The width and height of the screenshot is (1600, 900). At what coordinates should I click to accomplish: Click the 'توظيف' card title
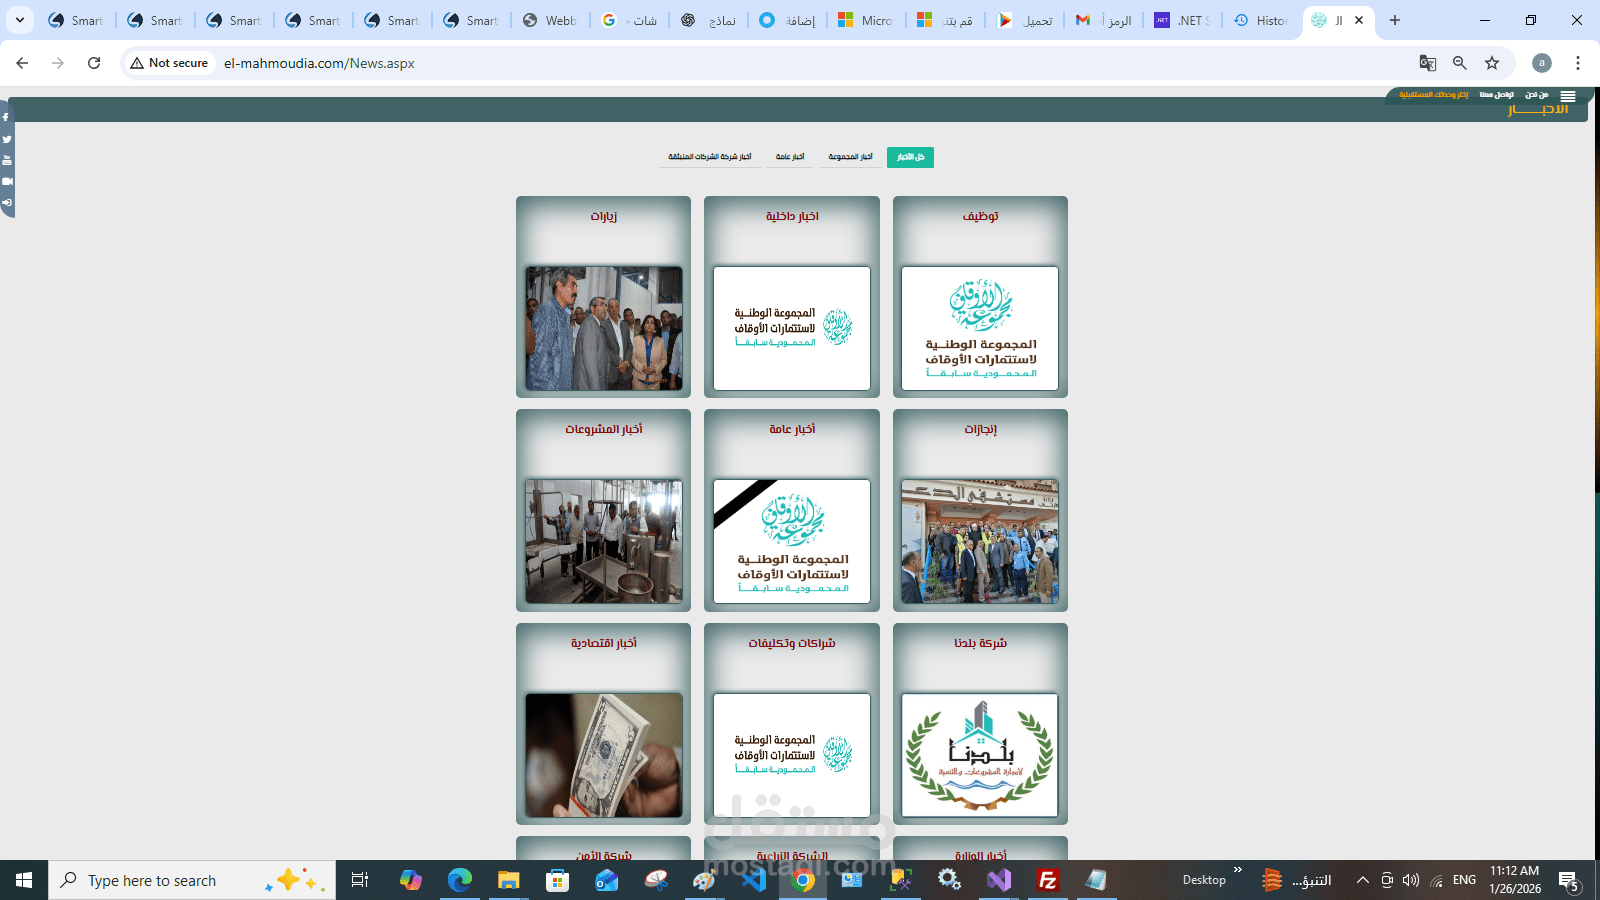[981, 216]
